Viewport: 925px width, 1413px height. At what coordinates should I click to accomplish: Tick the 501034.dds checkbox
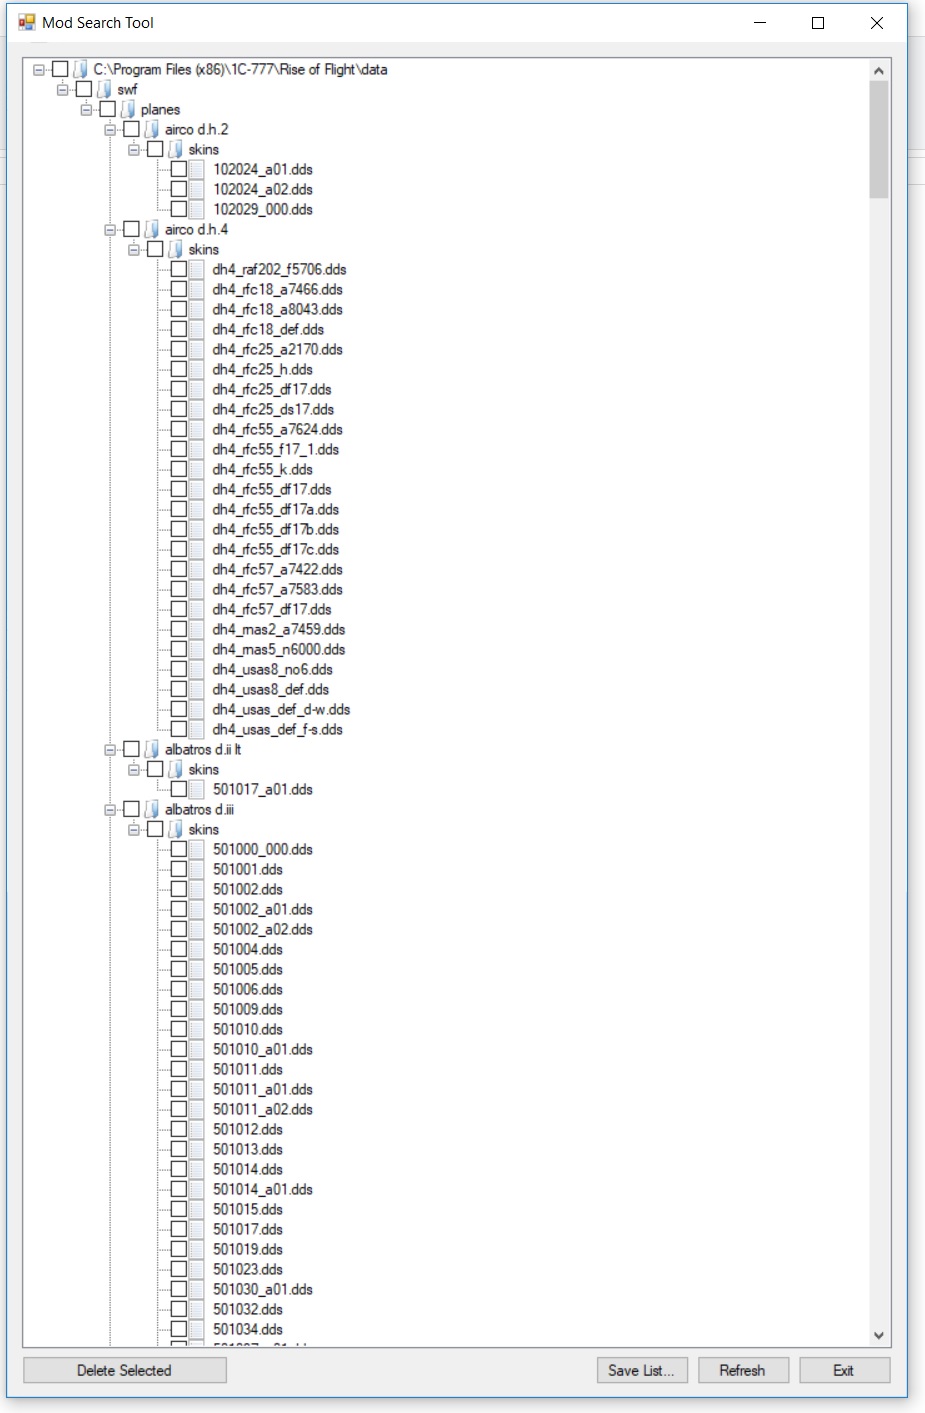pos(179,1329)
